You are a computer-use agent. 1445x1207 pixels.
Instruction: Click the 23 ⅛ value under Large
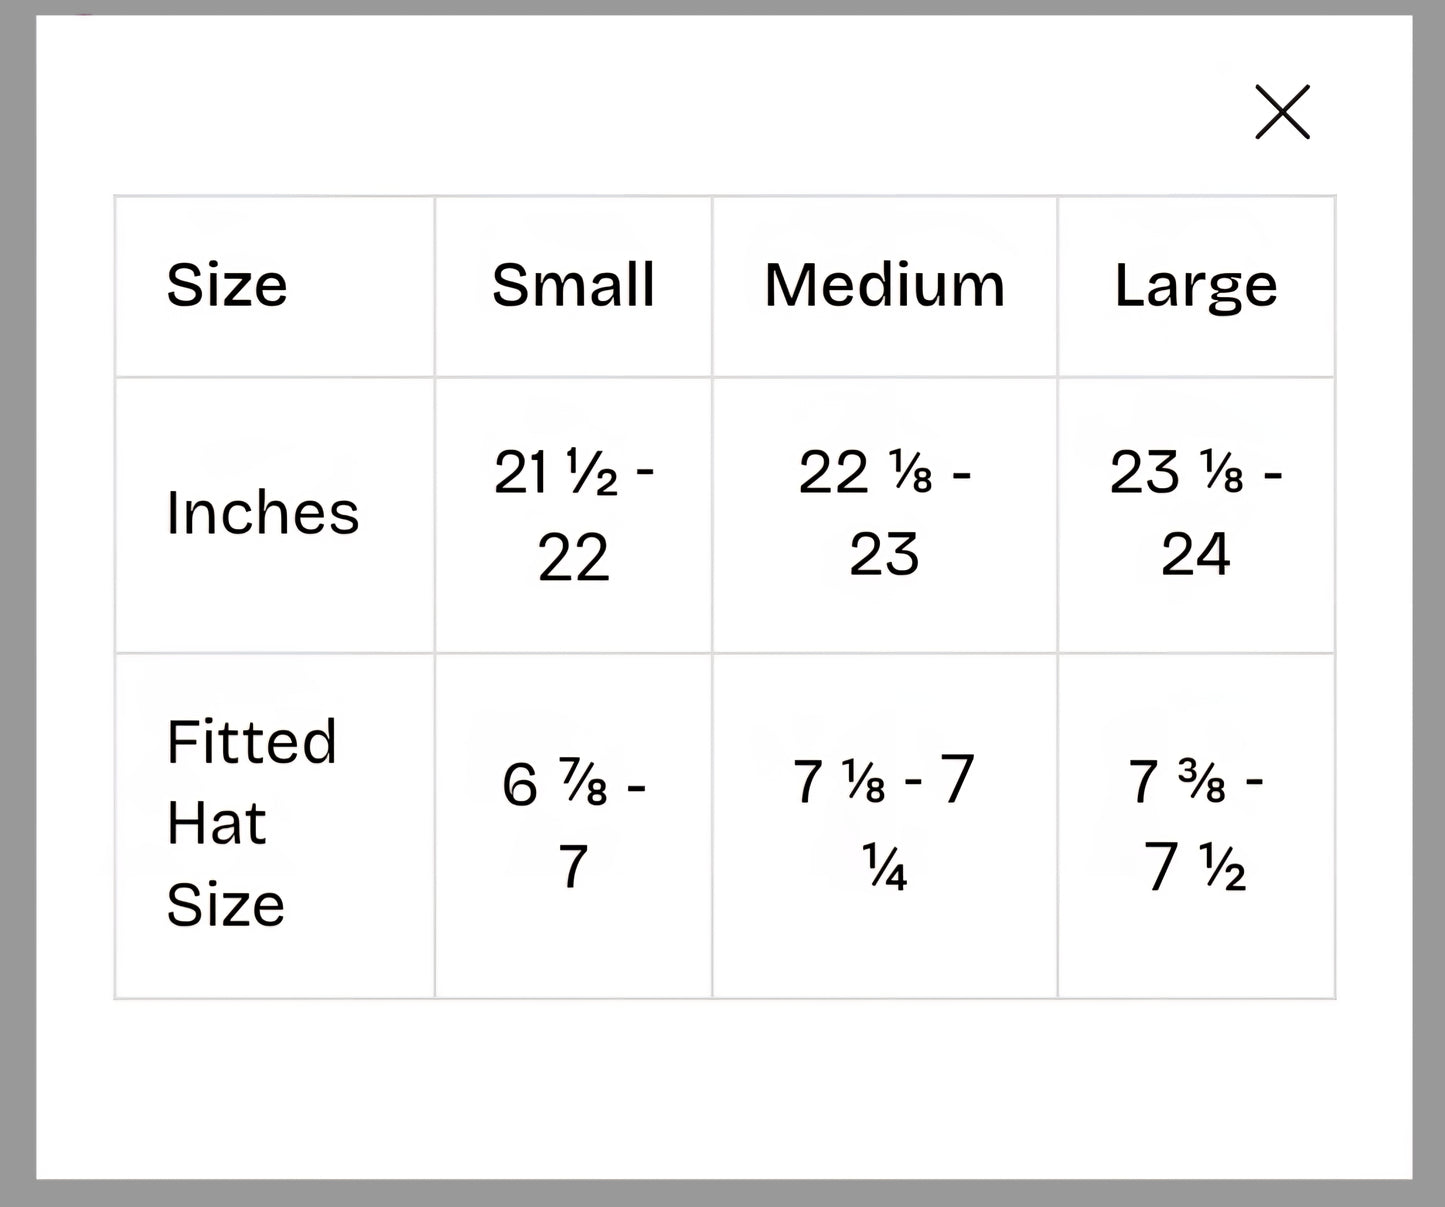1176,473
